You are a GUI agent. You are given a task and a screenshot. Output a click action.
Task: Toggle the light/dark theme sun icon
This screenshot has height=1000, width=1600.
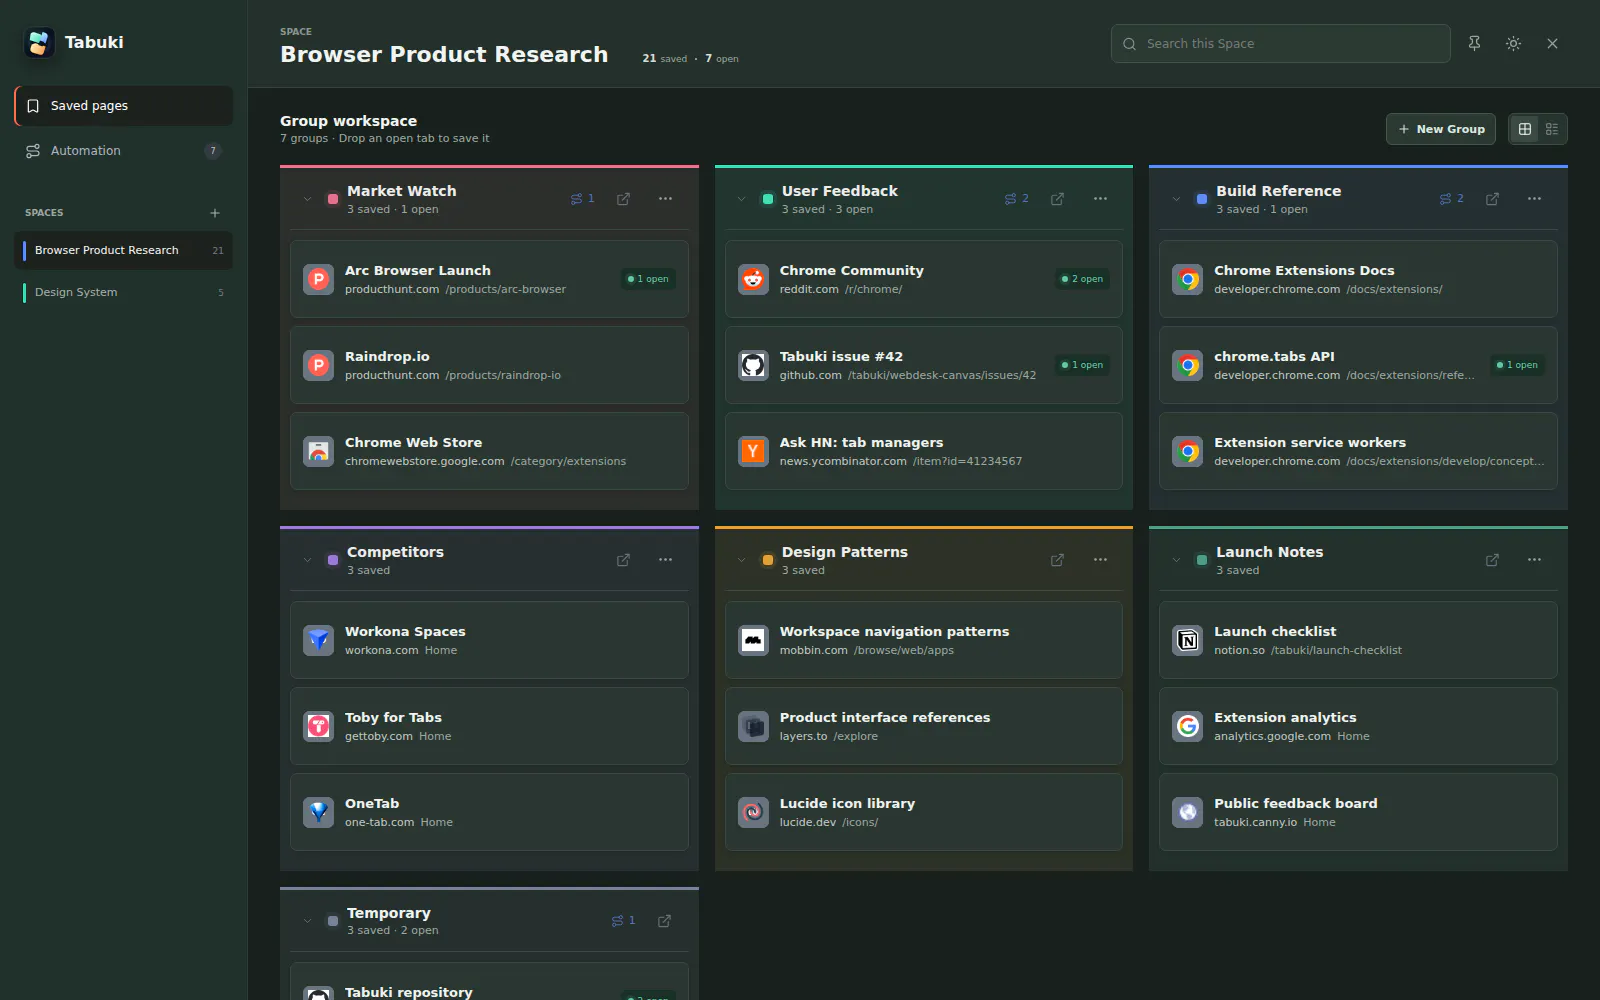coord(1513,44)
